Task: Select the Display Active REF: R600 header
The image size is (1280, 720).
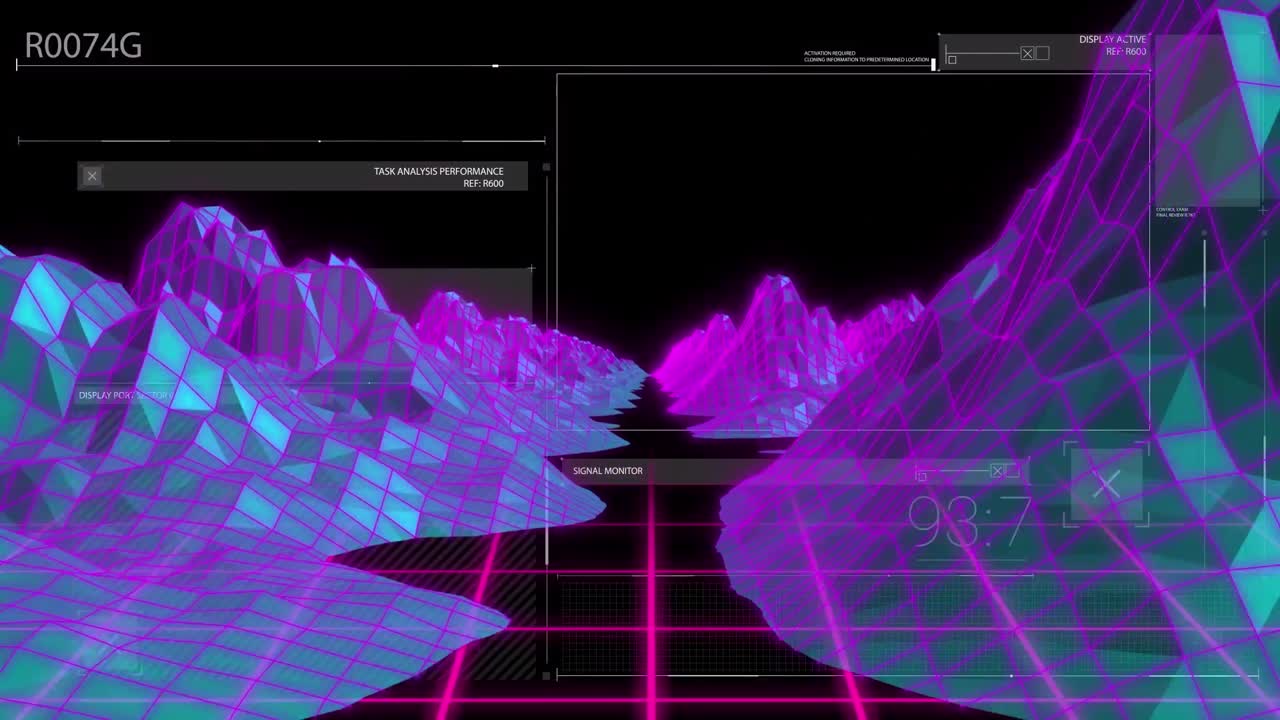Action: pos(1112,45)
